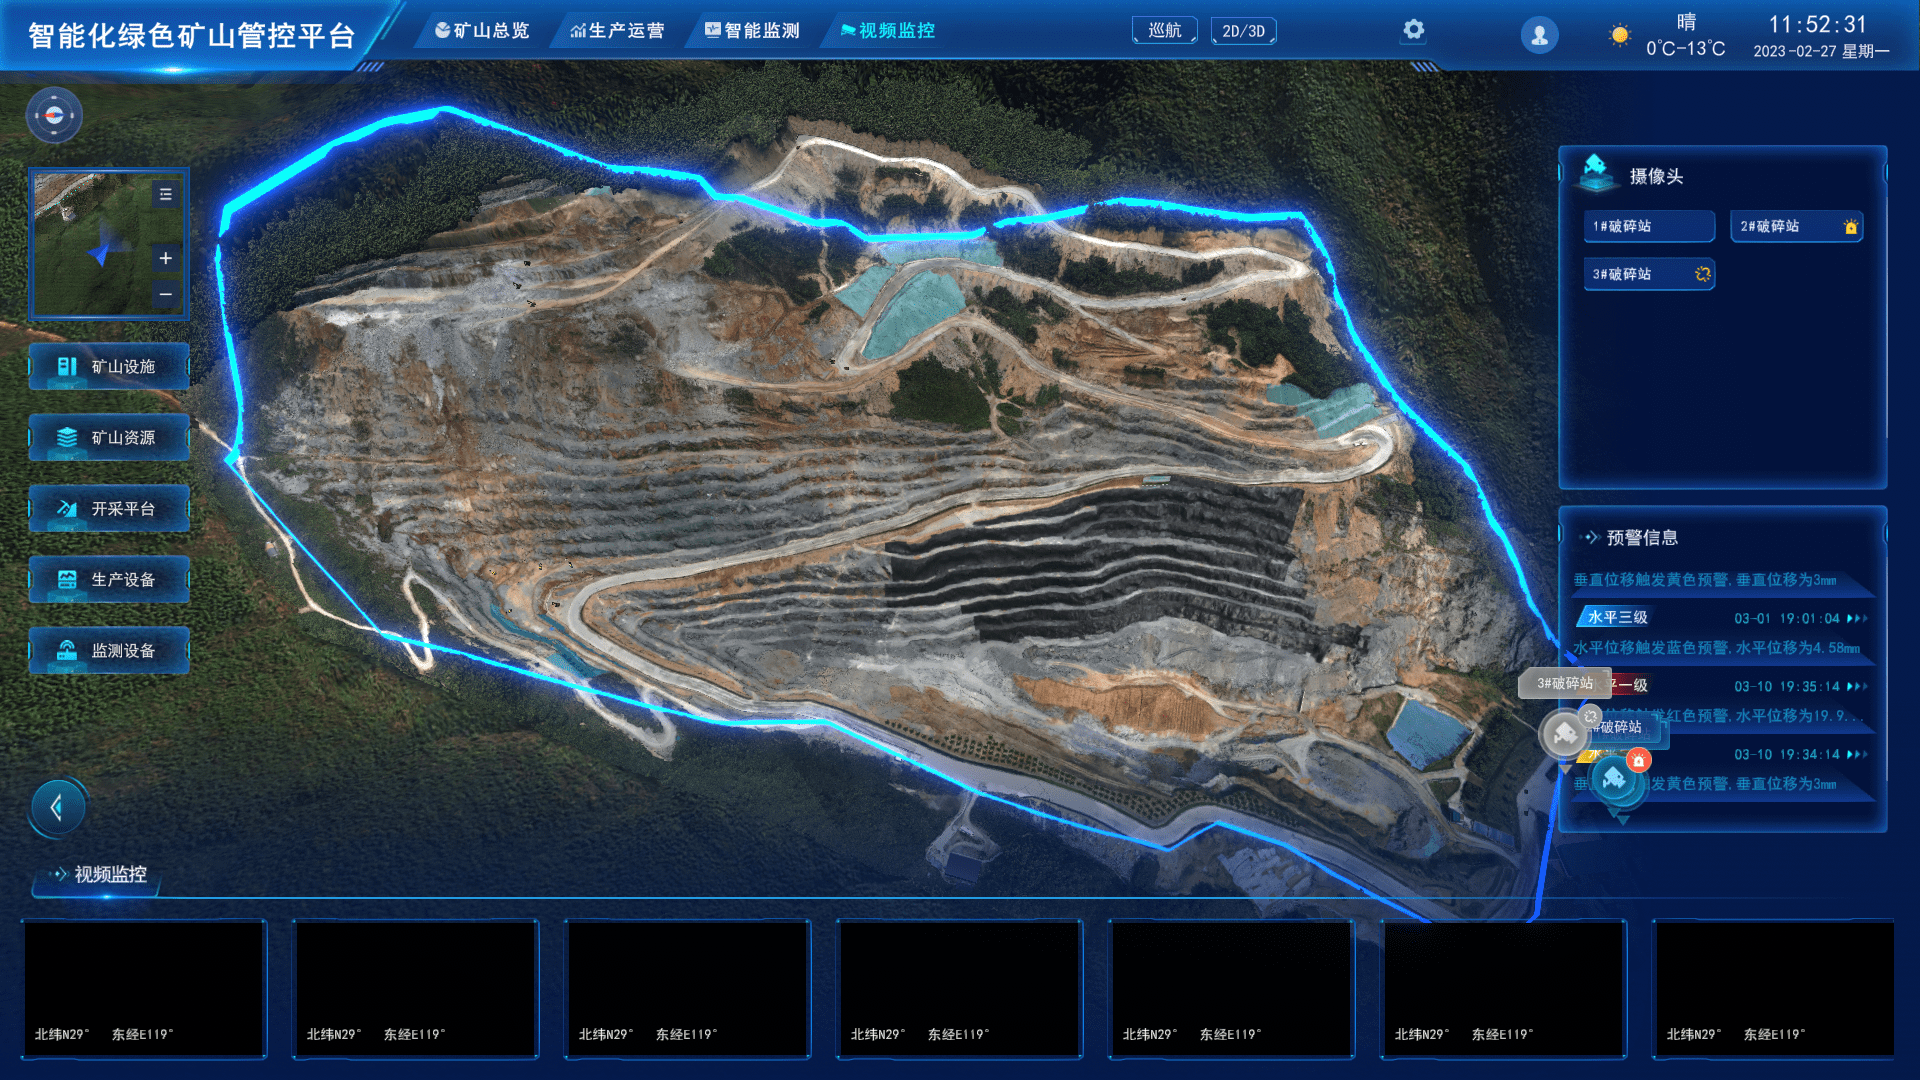Click the 2023-02-27 星期一 date text
The width and height of the screenshot is (1920, 1080).
pyautogui.click(x=1821, y=51)
